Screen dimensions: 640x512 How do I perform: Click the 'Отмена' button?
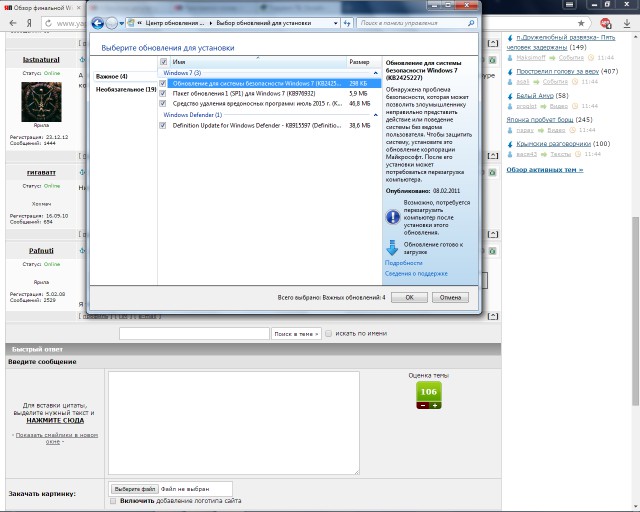[x=450, y=297]
